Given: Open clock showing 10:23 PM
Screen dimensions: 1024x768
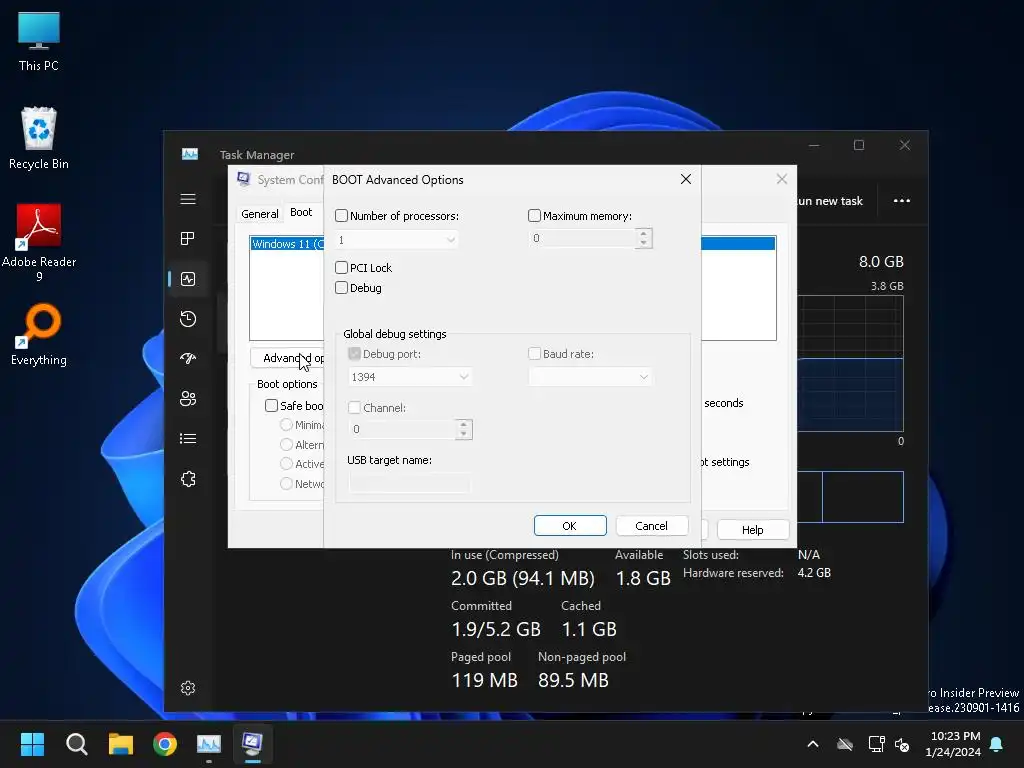Looking at the screenshot, I should pyautogui.click(x=953, y=744).
